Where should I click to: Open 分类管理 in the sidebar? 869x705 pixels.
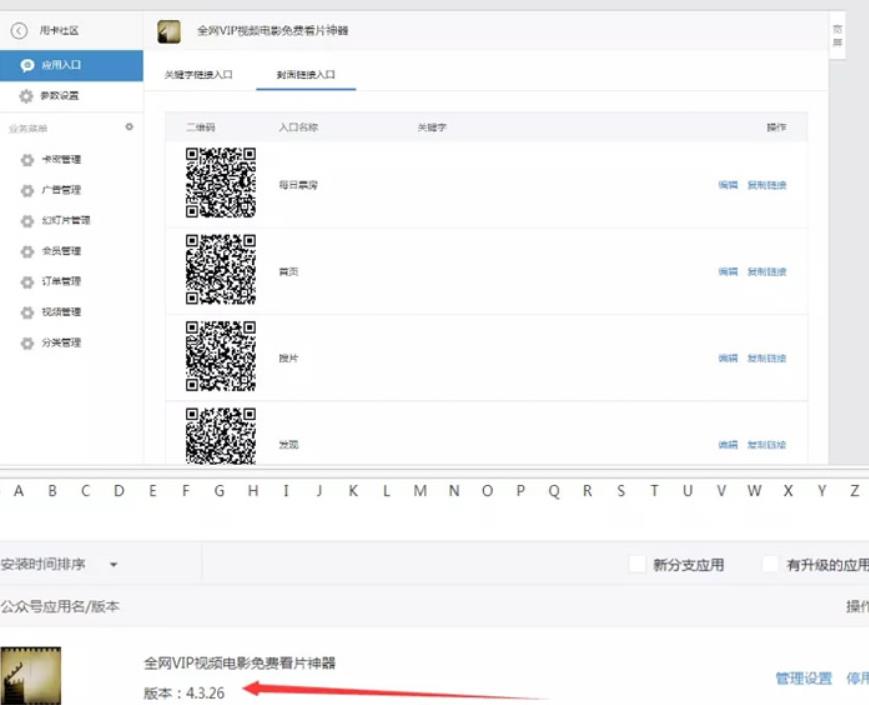tap(62, 343)
